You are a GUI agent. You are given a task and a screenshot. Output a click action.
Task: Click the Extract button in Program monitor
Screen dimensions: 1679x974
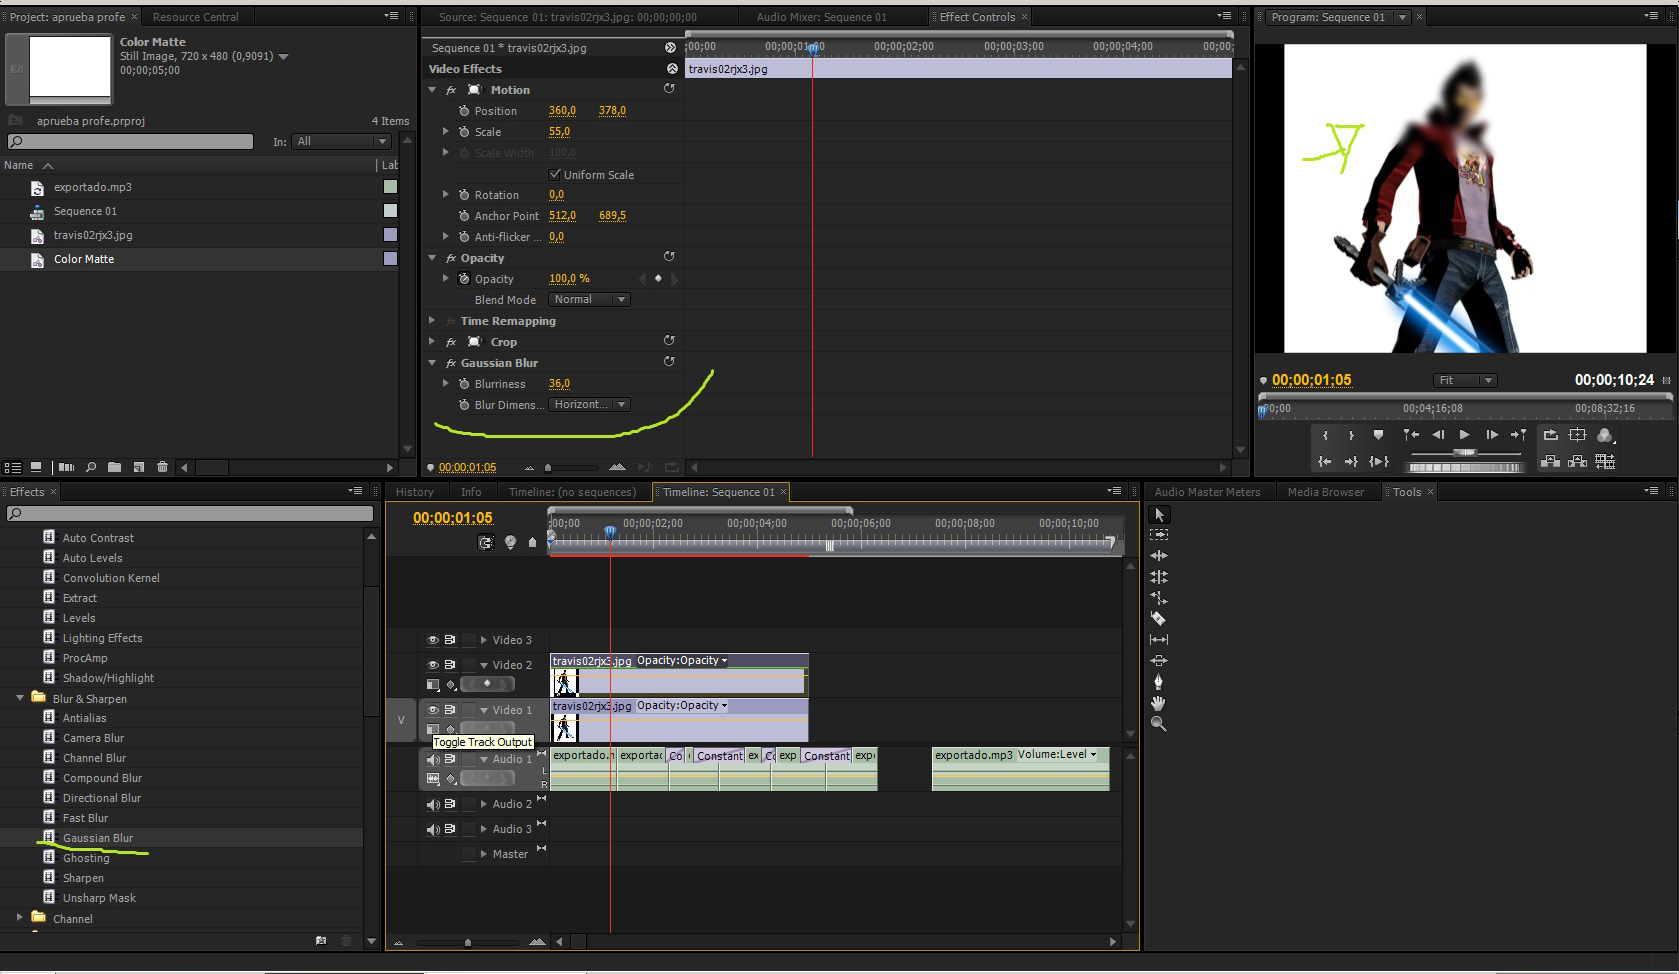[1577, 461]
